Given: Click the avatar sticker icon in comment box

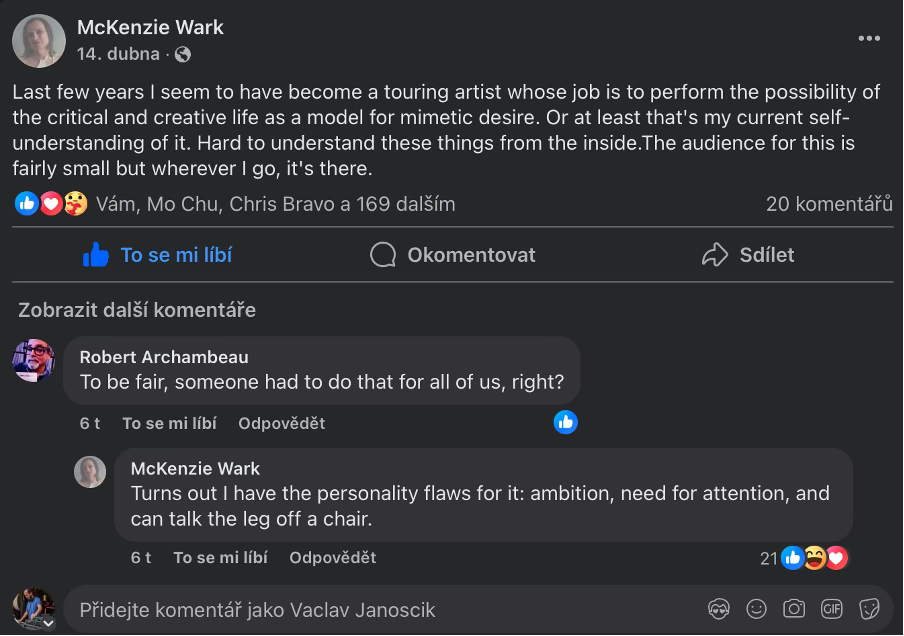Looking at the screenshot, I should (716, 609).
